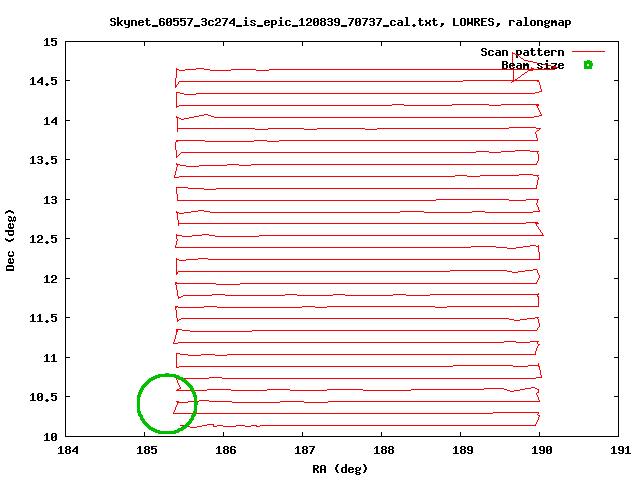Click the y-axis tick label 11.5
The width and height of the screenshot is (640, 480).
[x=44, y=318]
